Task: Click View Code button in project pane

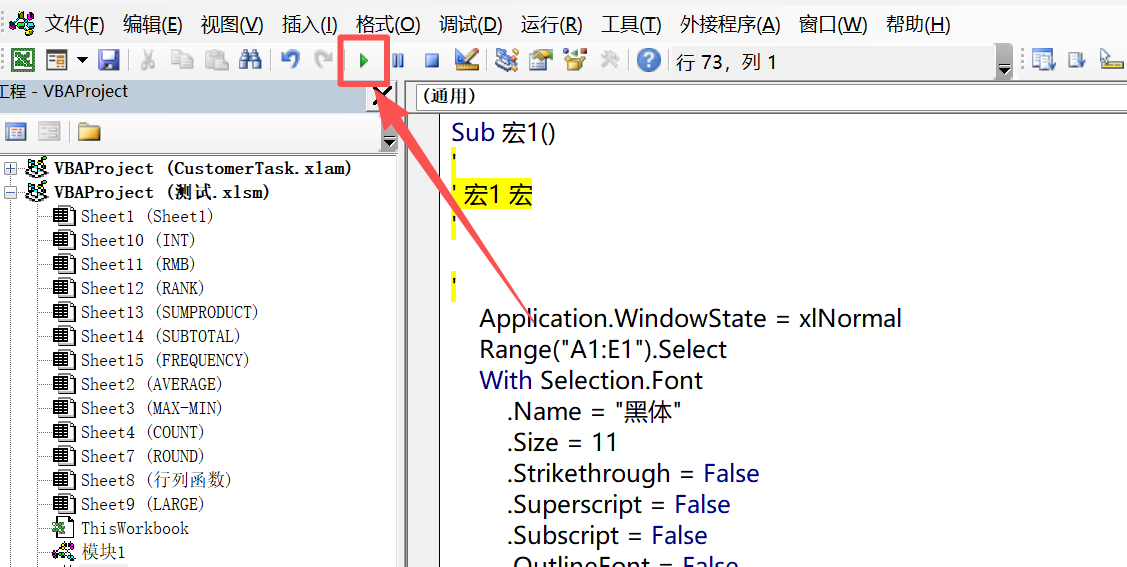Action: pos(16,132)
